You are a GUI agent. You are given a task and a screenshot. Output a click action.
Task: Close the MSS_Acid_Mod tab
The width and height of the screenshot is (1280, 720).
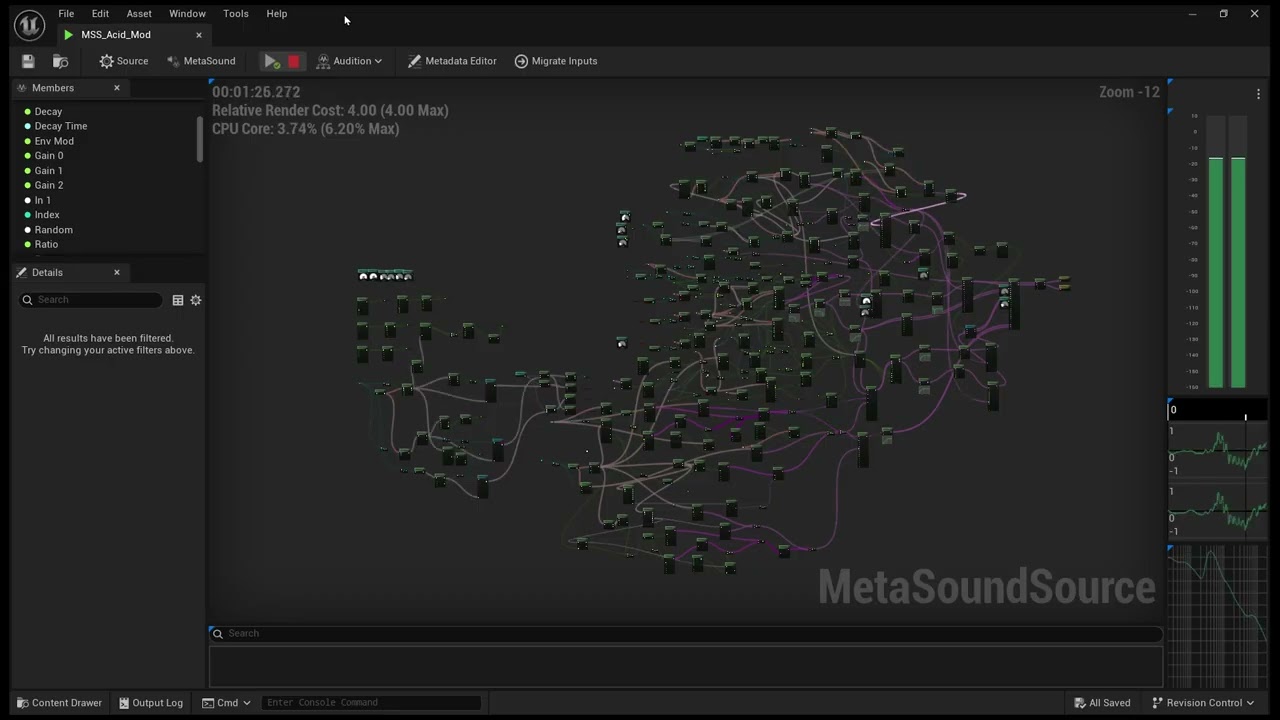click(198, 35)
